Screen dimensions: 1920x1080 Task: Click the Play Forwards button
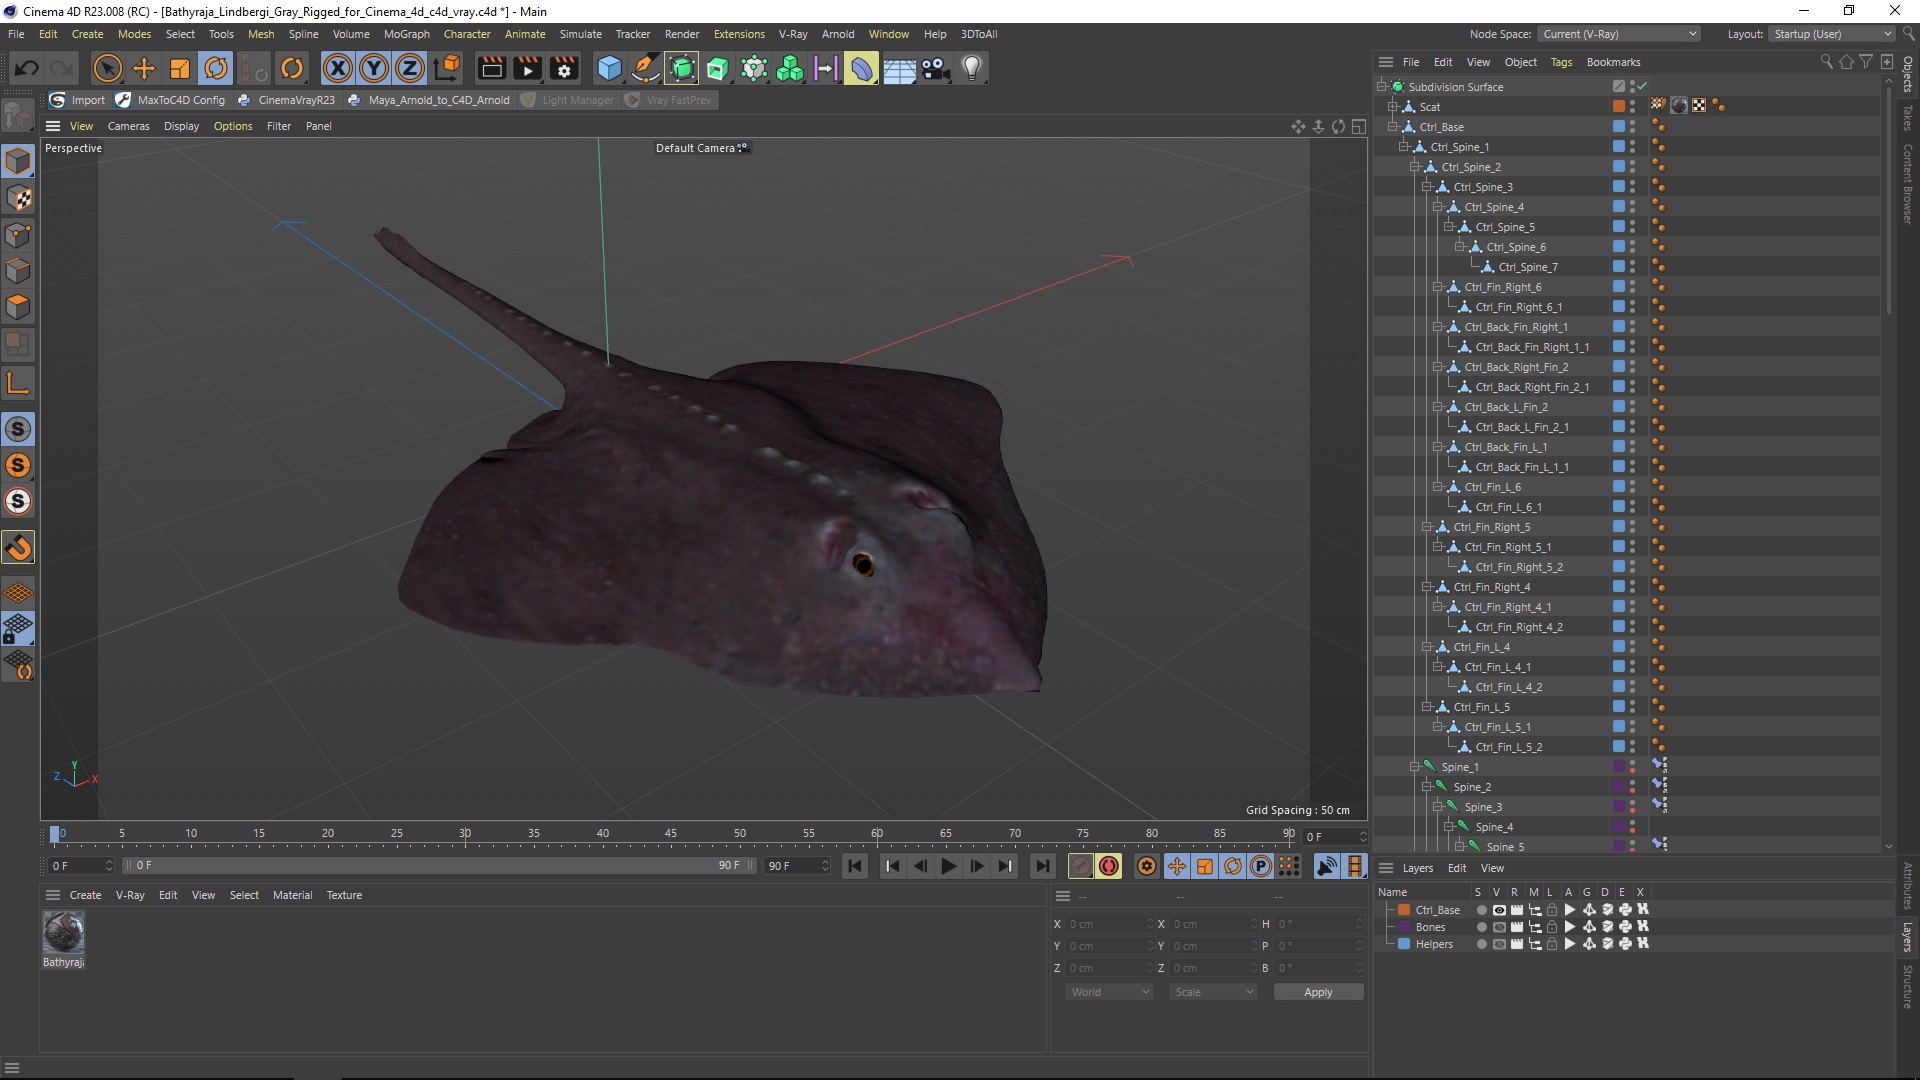click(949, 866)
